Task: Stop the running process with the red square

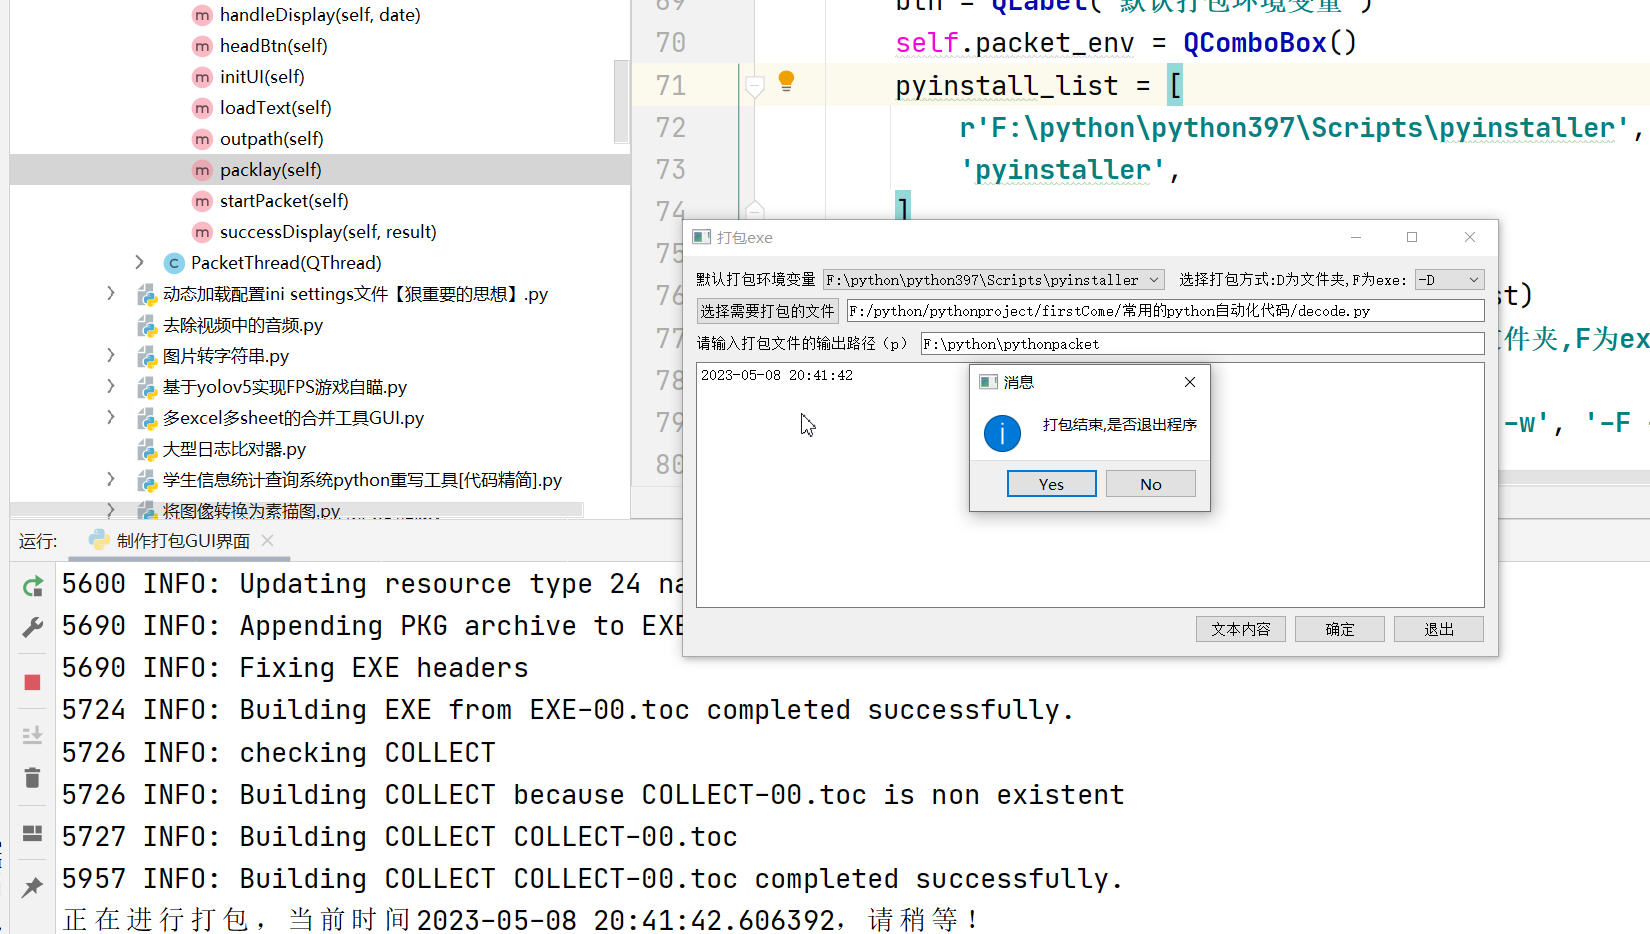Action: tap(32, 682)
